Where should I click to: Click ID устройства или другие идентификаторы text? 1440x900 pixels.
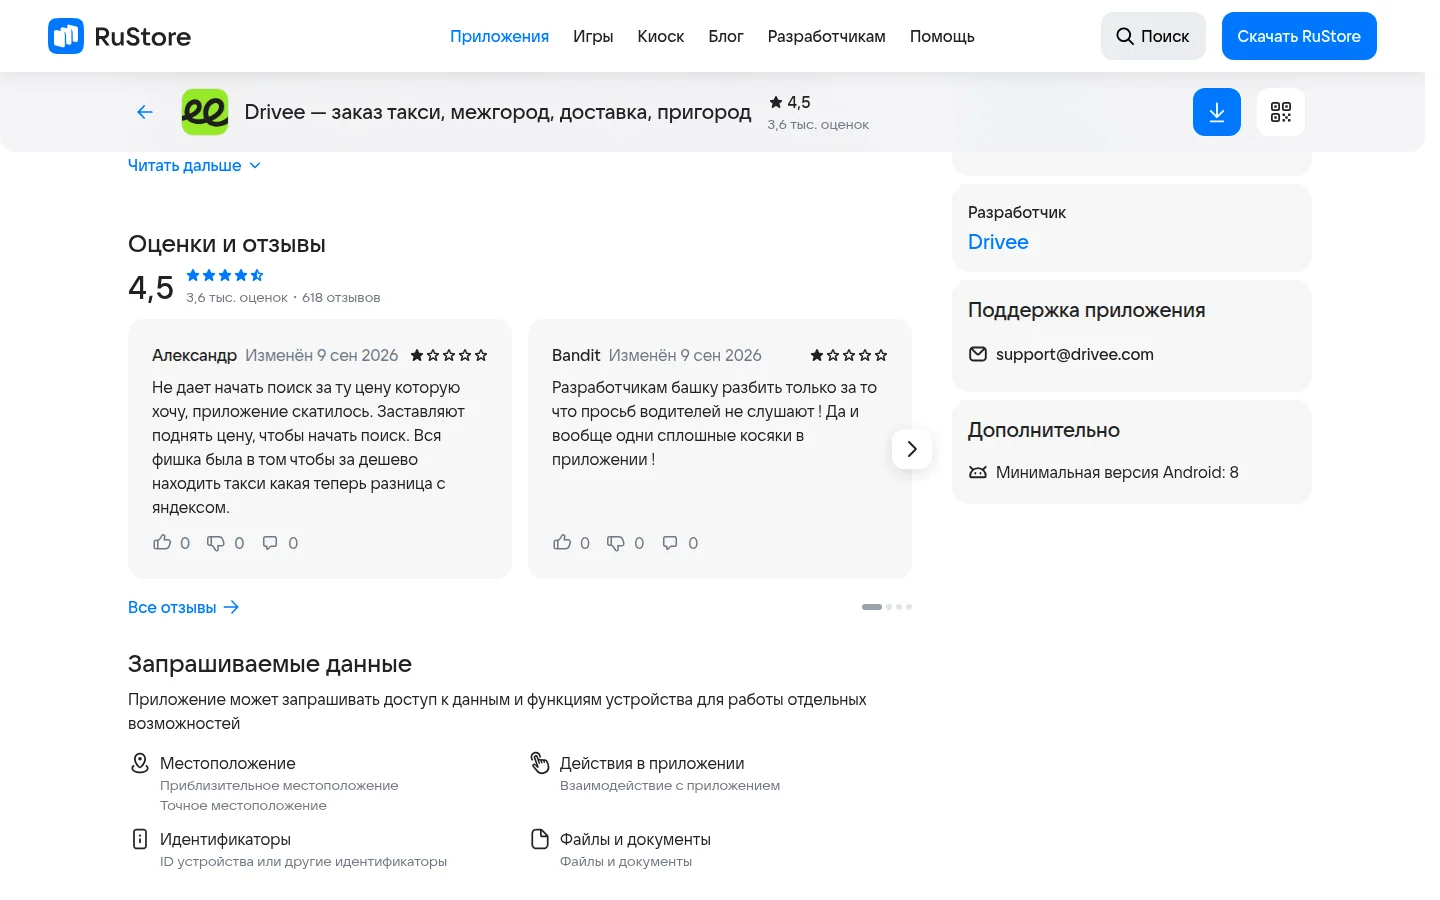point(303,861)
